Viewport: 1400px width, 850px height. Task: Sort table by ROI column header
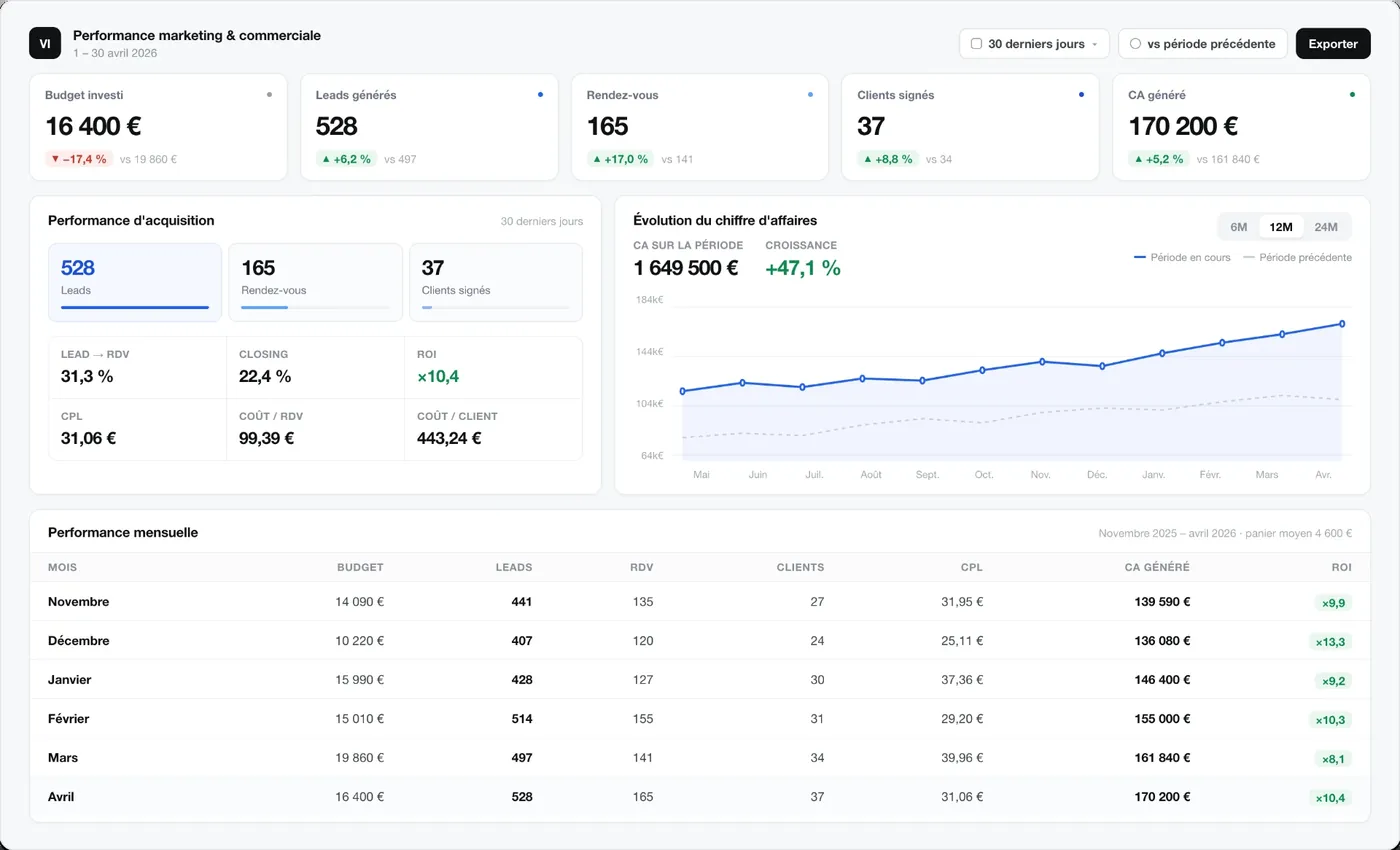click(x=1342, y=567)
